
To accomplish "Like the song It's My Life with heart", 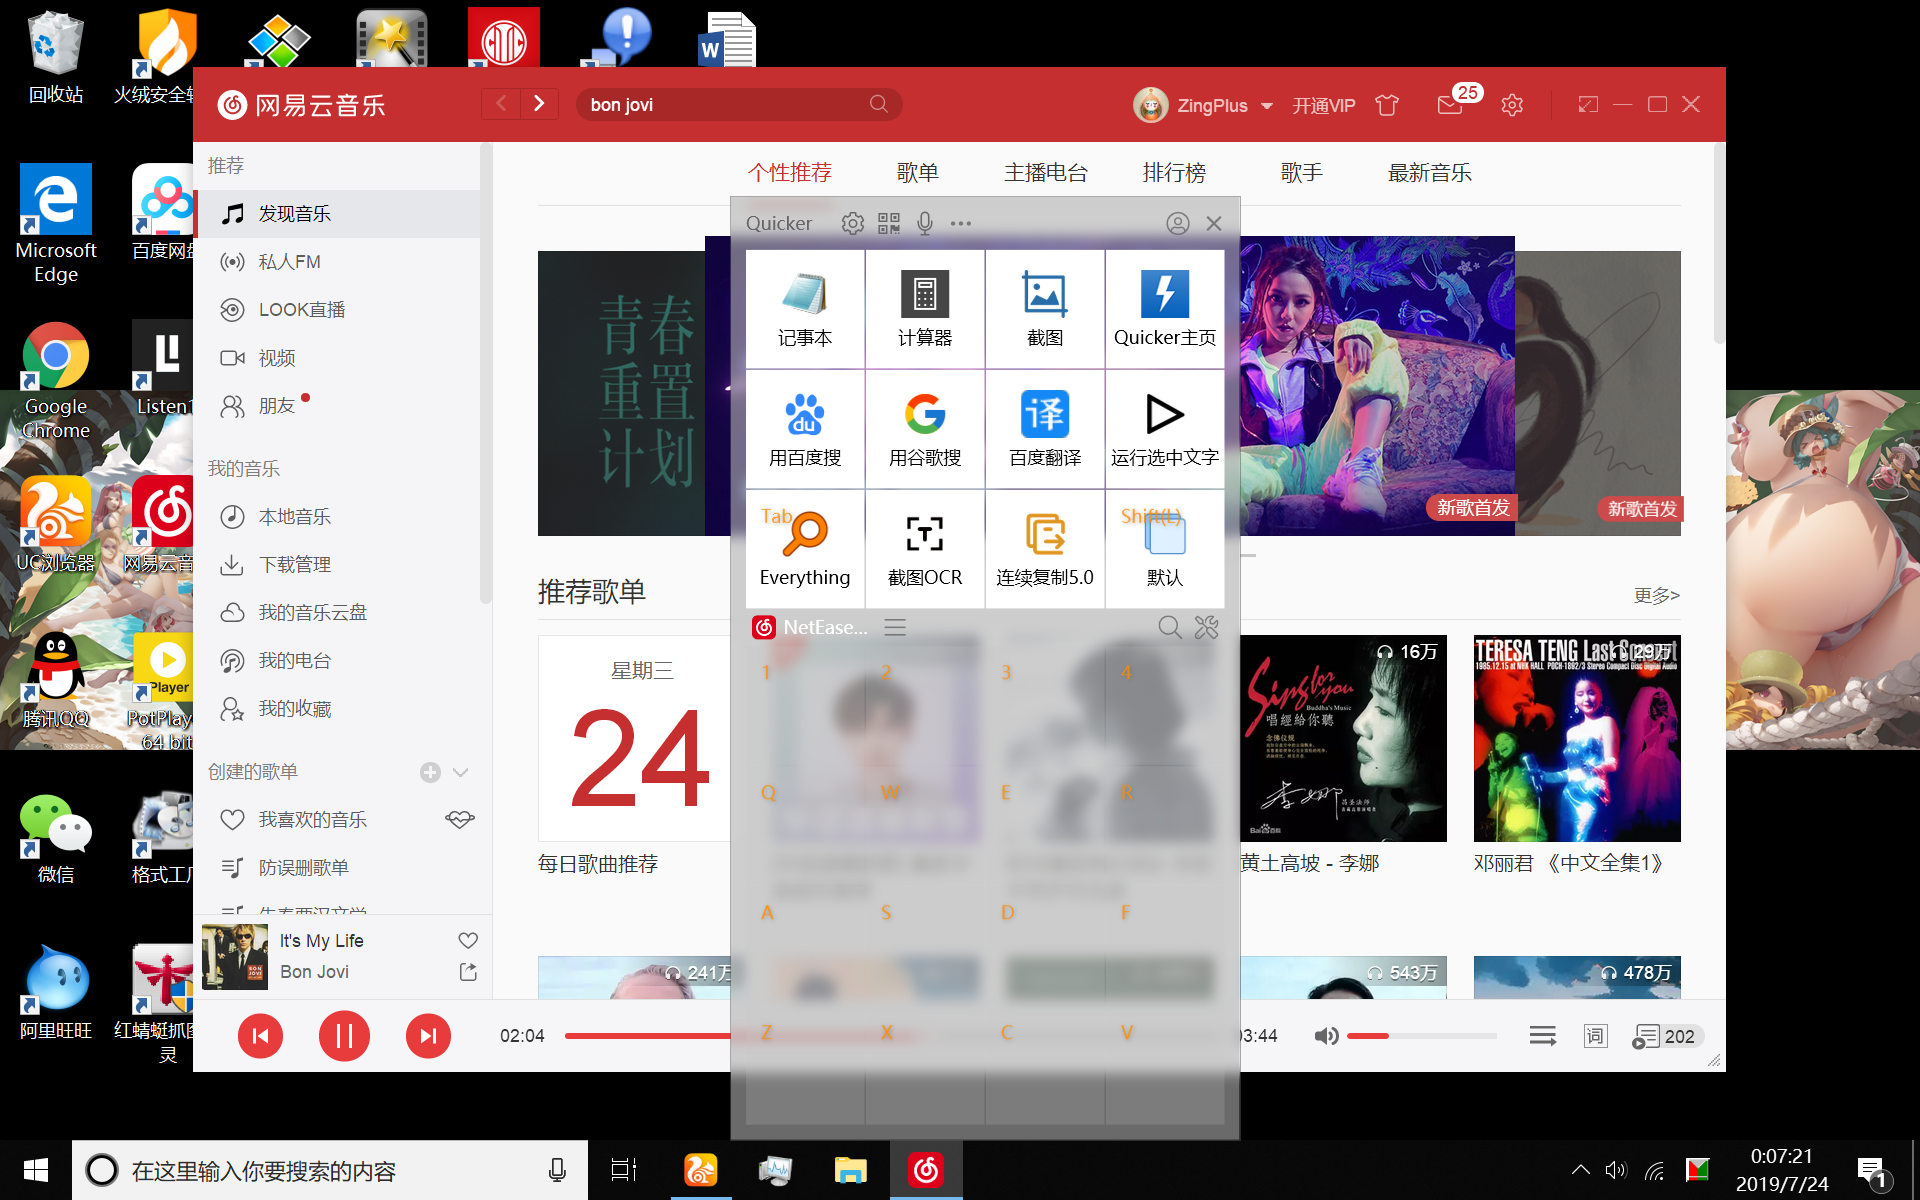I will tap(467, 940).
